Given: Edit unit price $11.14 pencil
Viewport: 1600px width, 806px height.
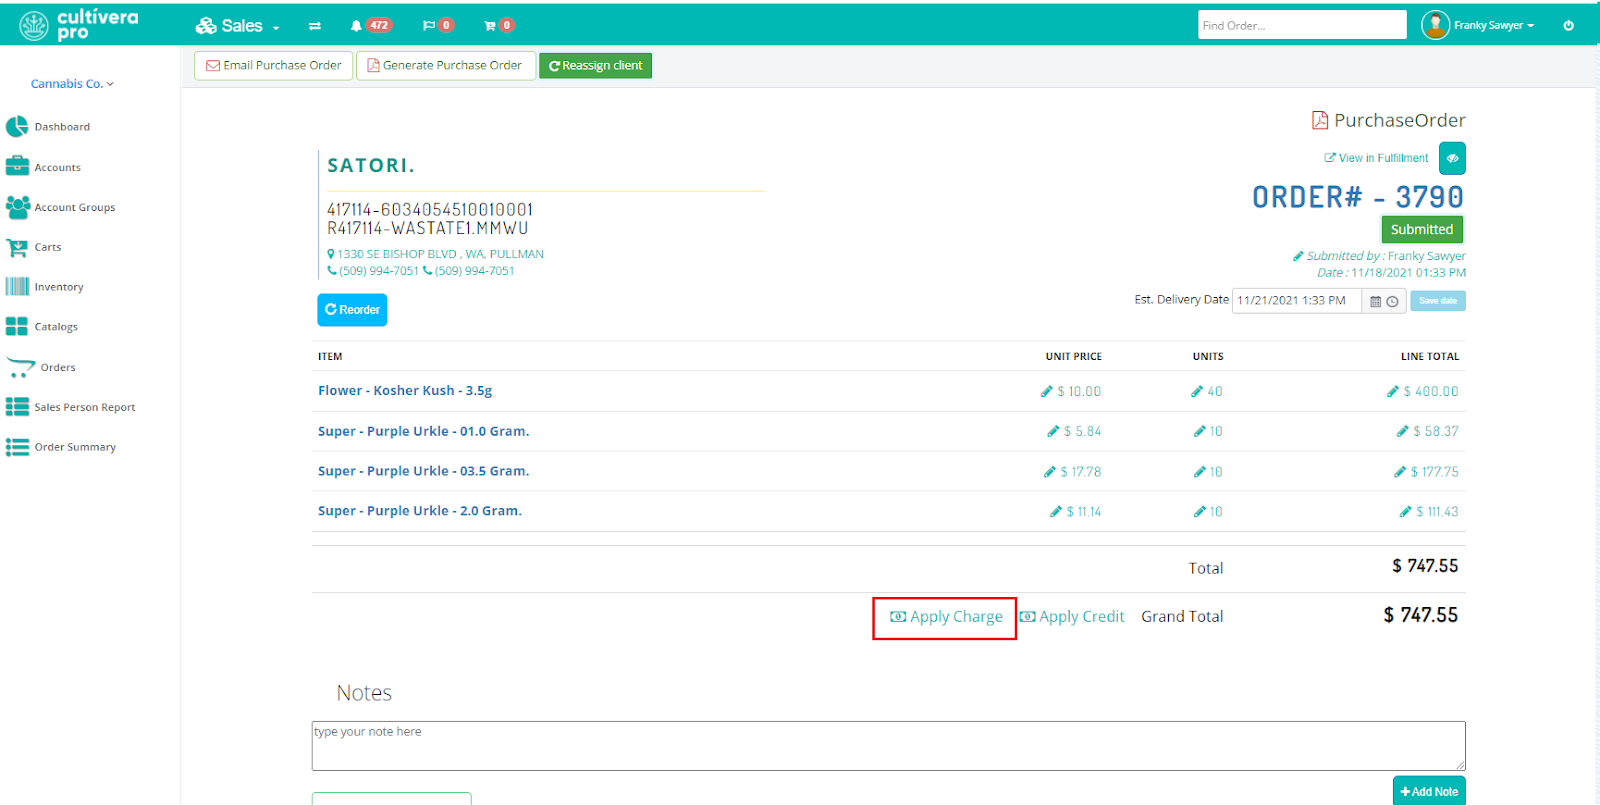Looking at the screenshot, I should point(1056,512).
